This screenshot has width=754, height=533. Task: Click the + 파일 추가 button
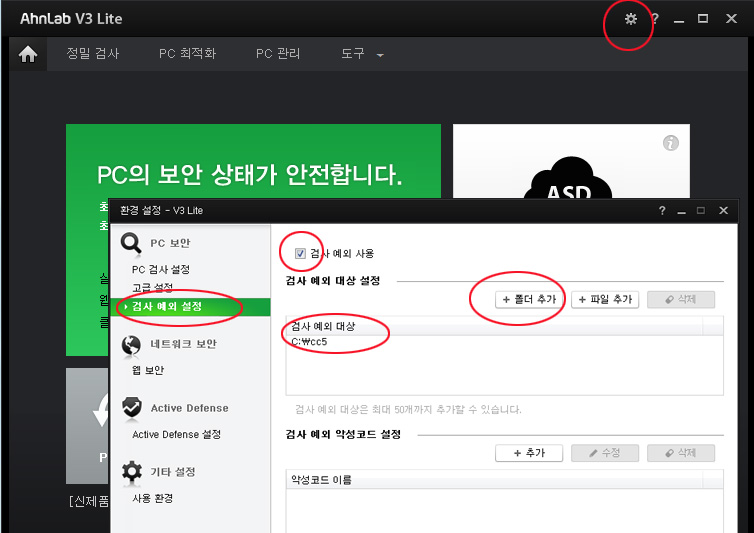point(605,300)
